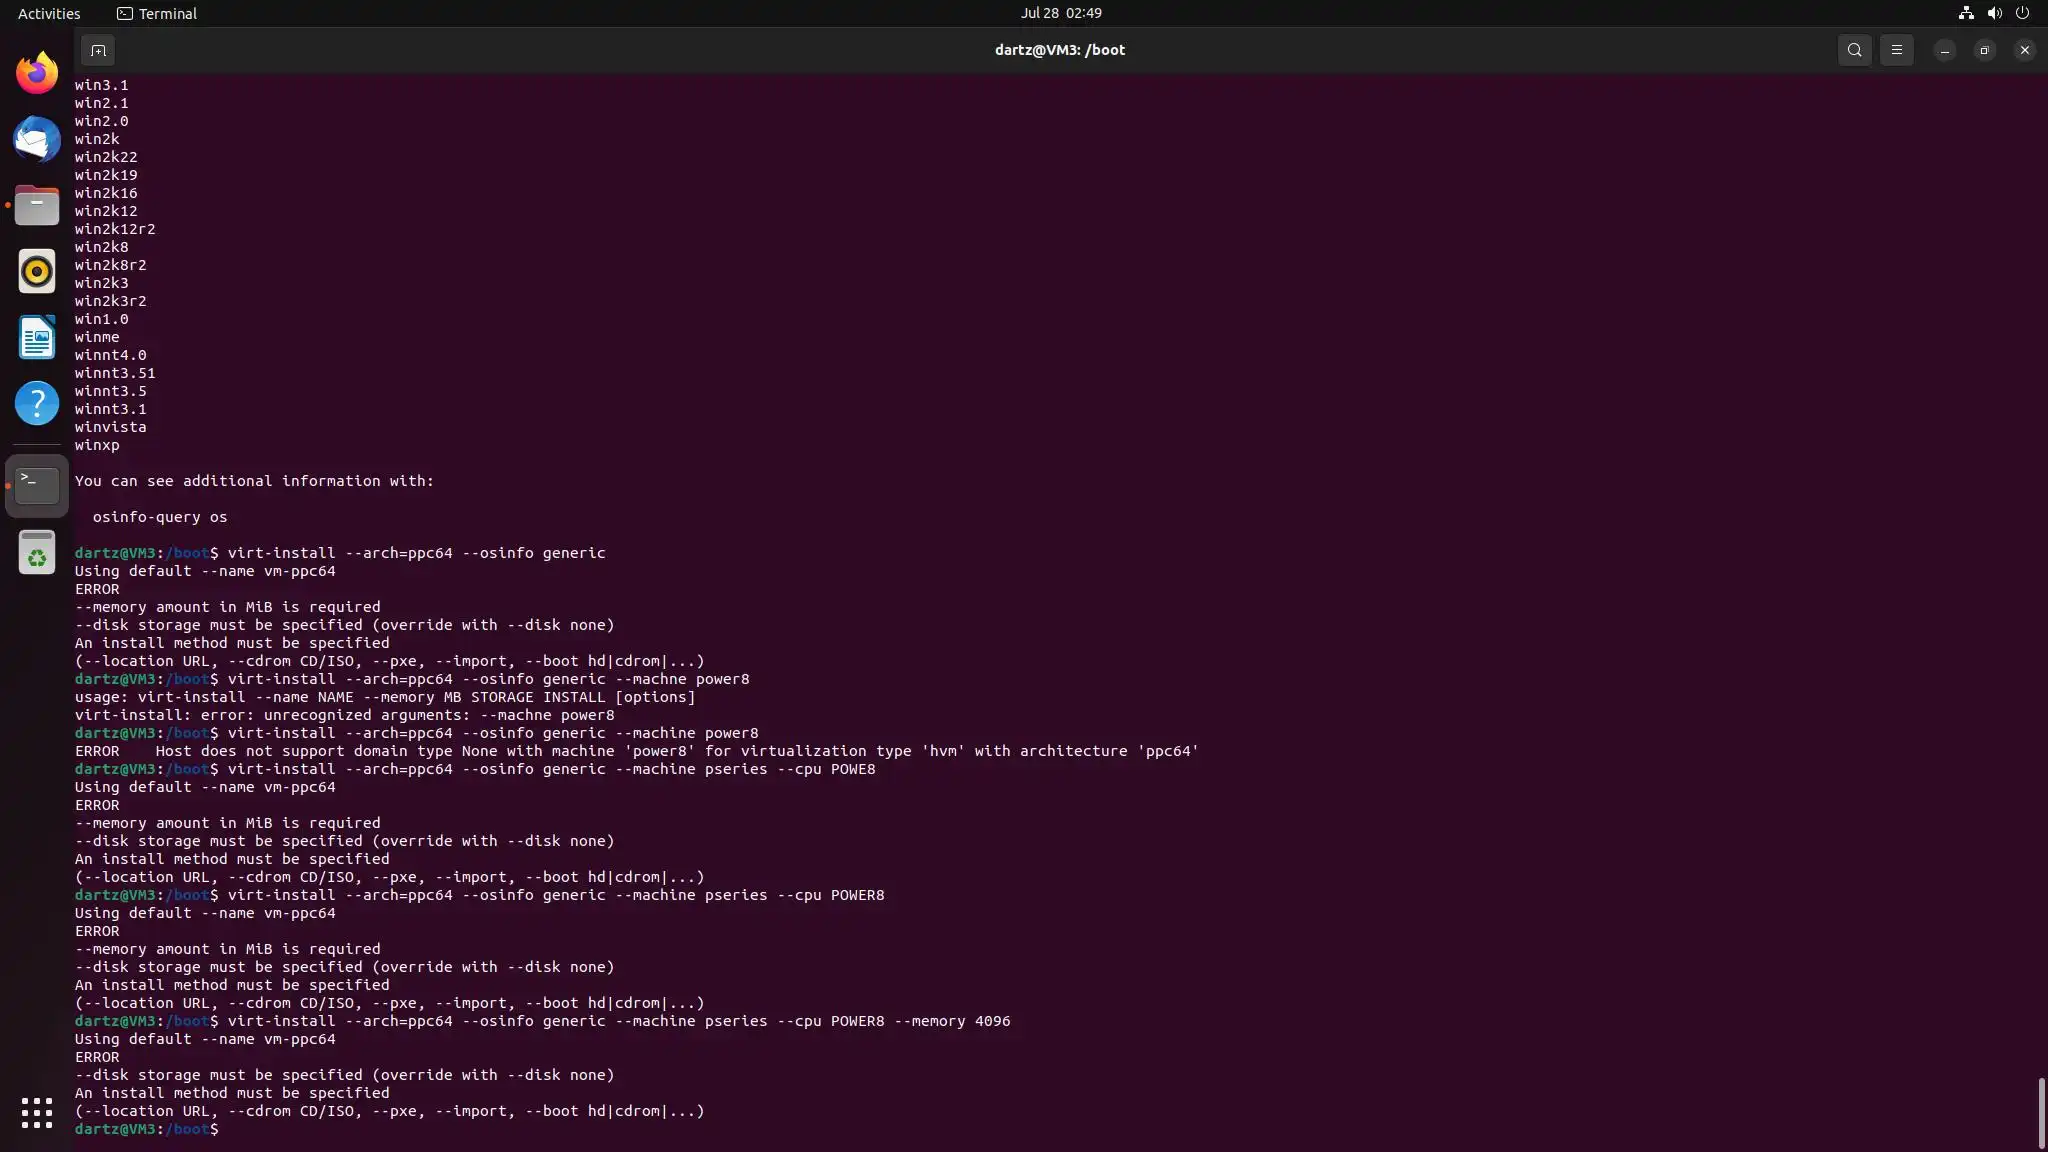2048x1152 pixels.
Task: Open Files manager in dock
Action: click(37, 205)
